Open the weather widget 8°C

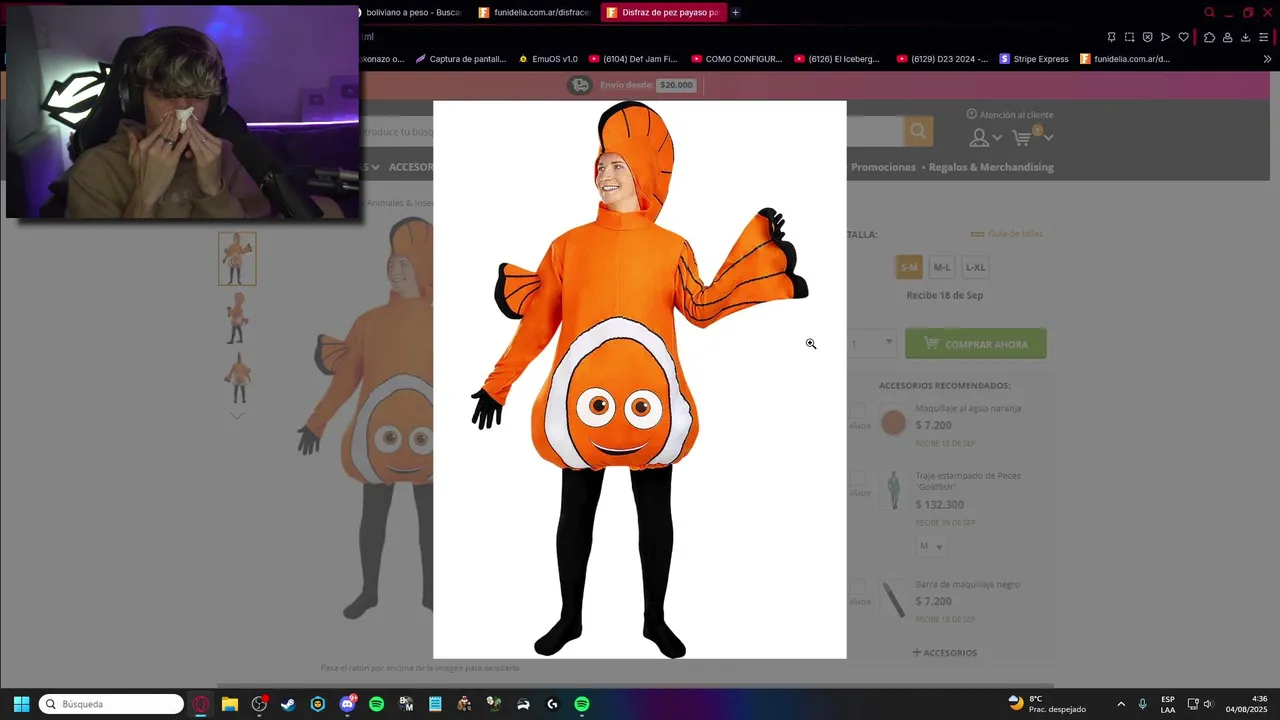[1047, 704]
